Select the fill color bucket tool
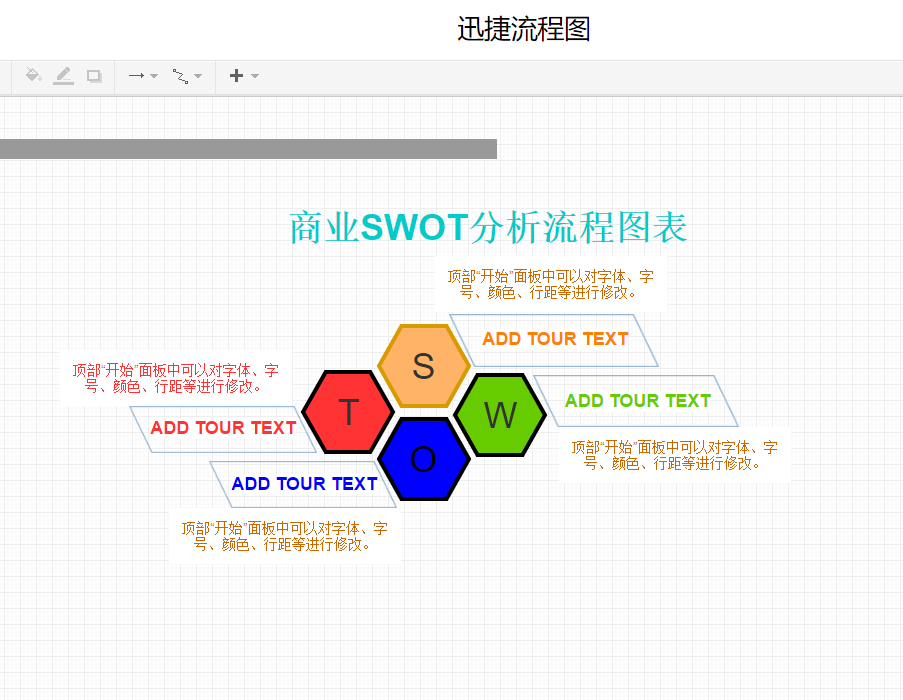This screenshot has width=903, height=700. coord(33,75)
